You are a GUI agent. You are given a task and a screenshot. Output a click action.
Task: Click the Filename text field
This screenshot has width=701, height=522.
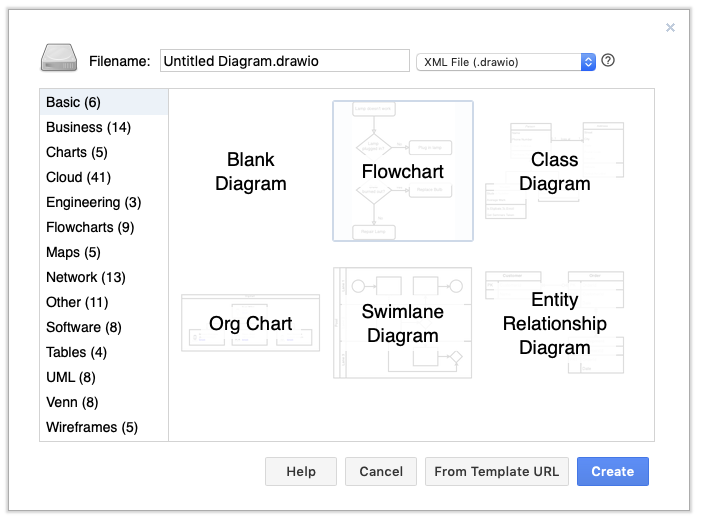click(284, 61)
